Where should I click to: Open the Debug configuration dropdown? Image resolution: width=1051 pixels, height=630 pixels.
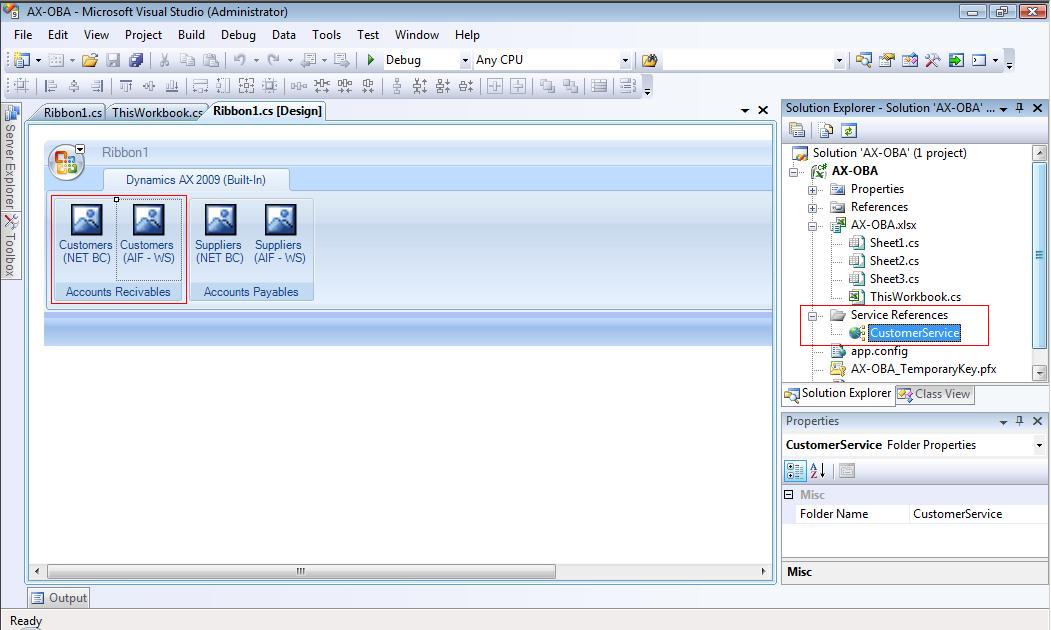click(x=465, y=60)
